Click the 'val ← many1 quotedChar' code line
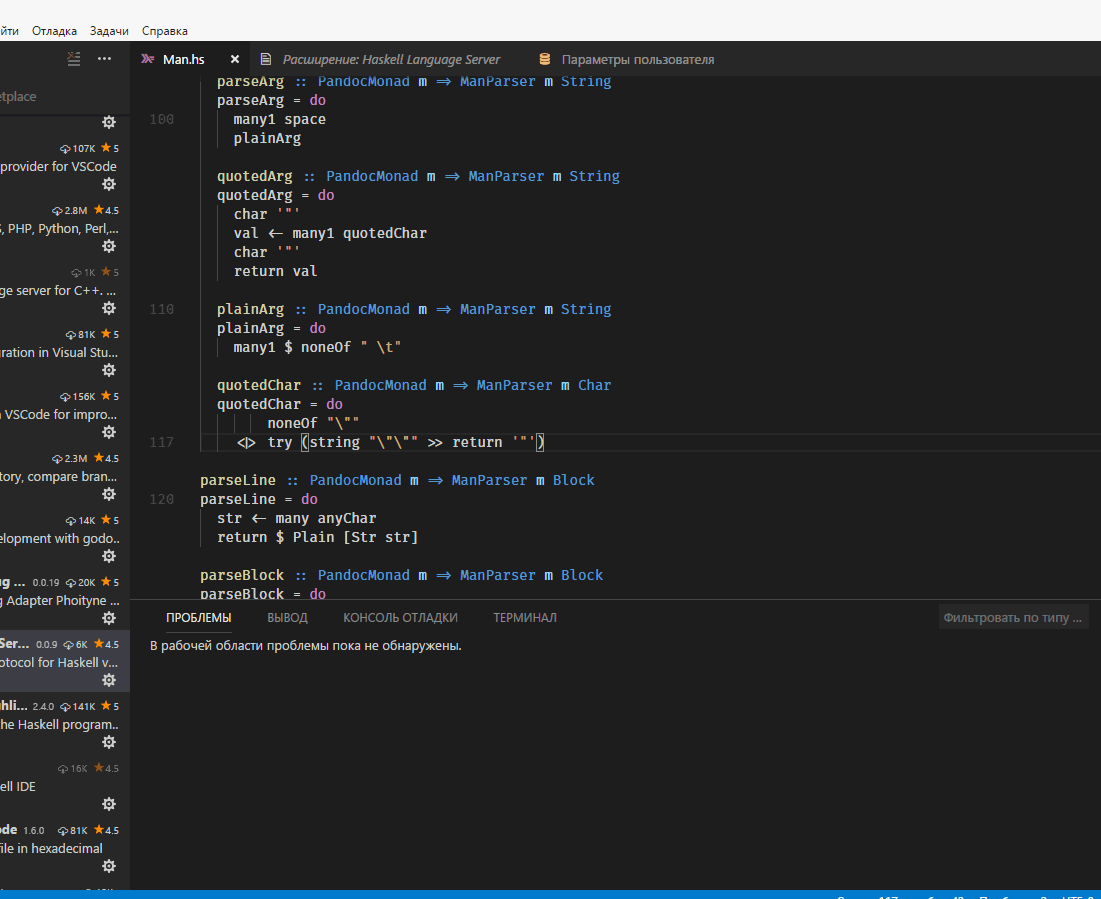 point(330,233)
